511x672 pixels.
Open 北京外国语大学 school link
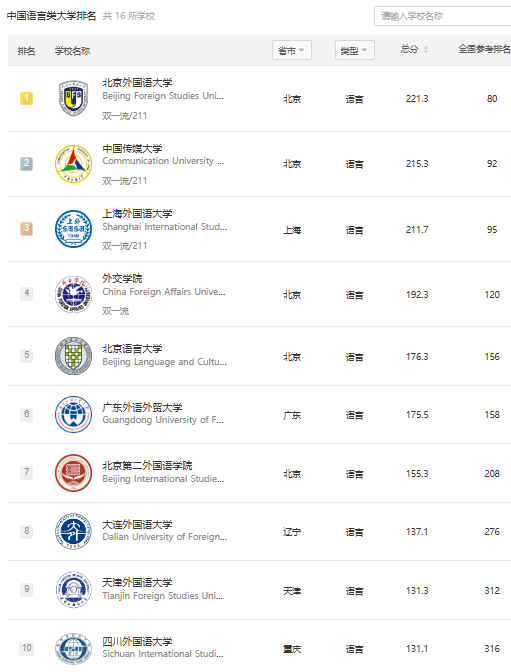pos(137,82)
